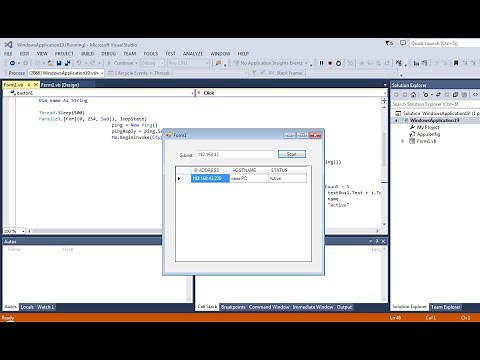
Task: Click the Scan button in Form1
Action: tap(292, 154)
